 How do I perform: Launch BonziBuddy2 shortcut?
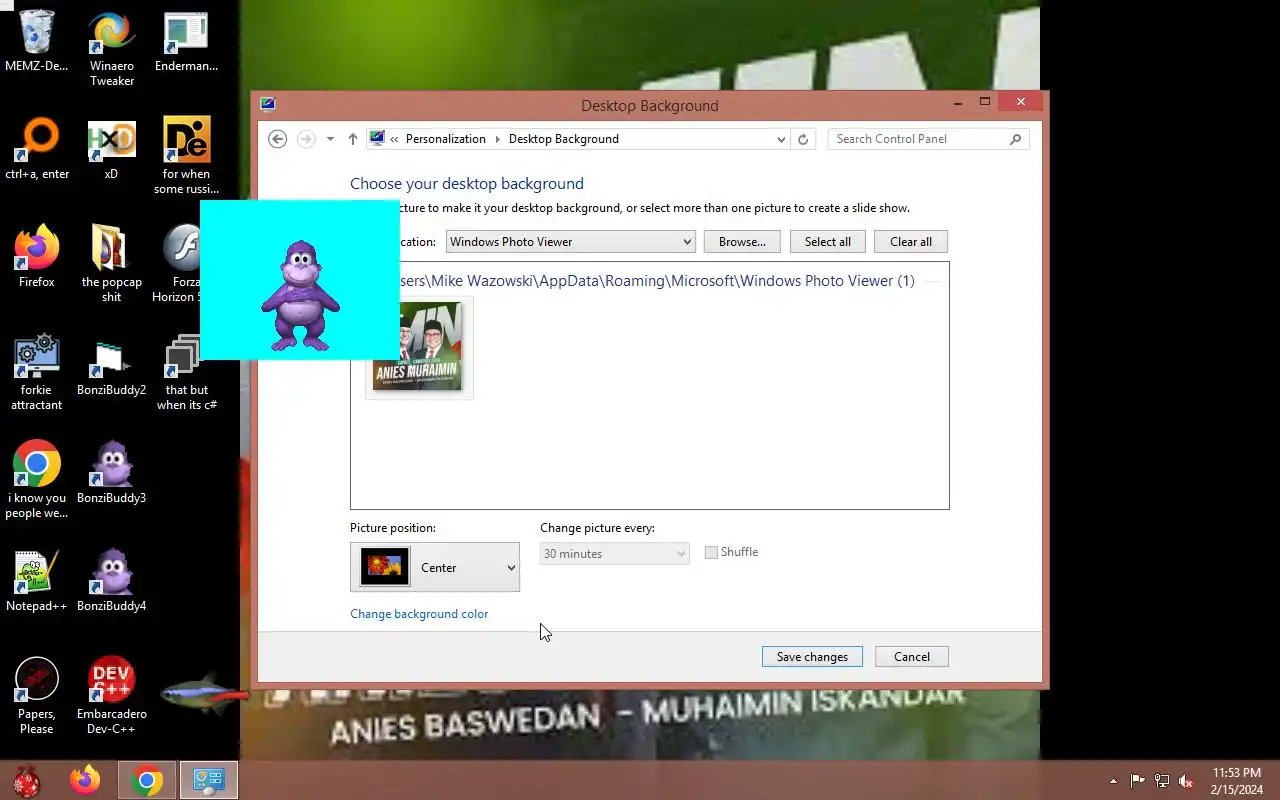click(112, 366)
